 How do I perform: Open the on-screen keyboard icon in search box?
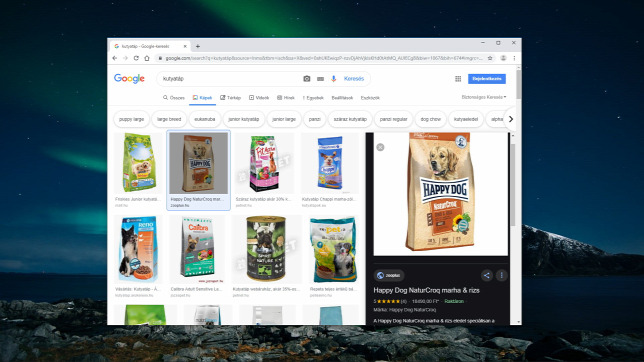pyautogui.click(x=320, y=79)
